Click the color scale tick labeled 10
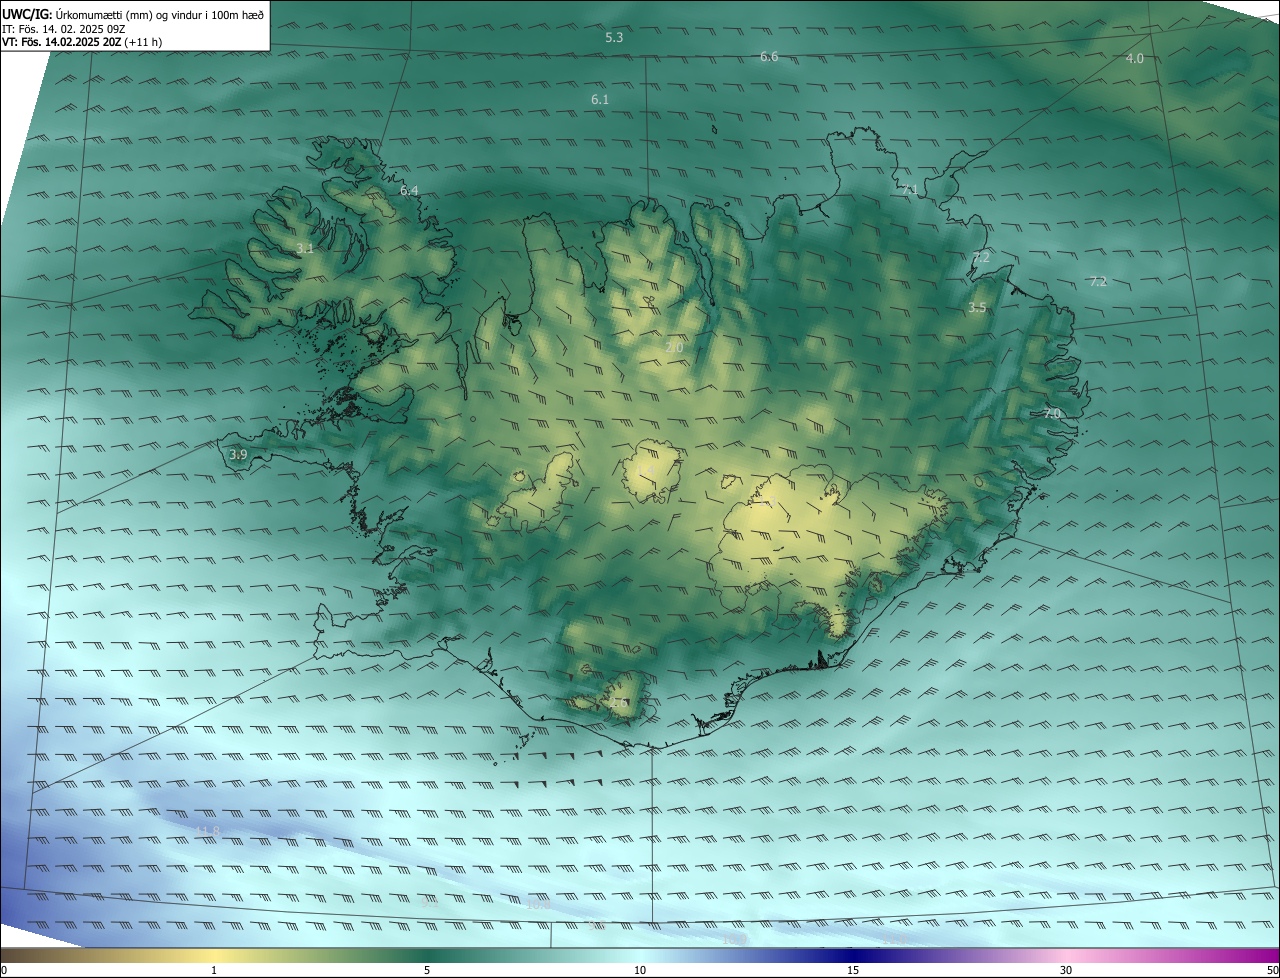Viewport: 1280px width, 978px height. point(640,970)
